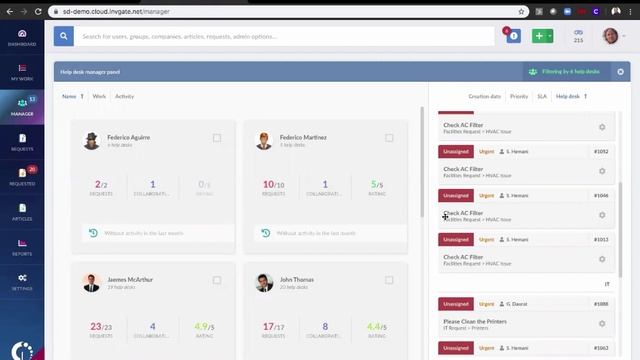640x360 pixels.
Task: Select John Thomas card checkbox
Action: [x=389, y=280]
